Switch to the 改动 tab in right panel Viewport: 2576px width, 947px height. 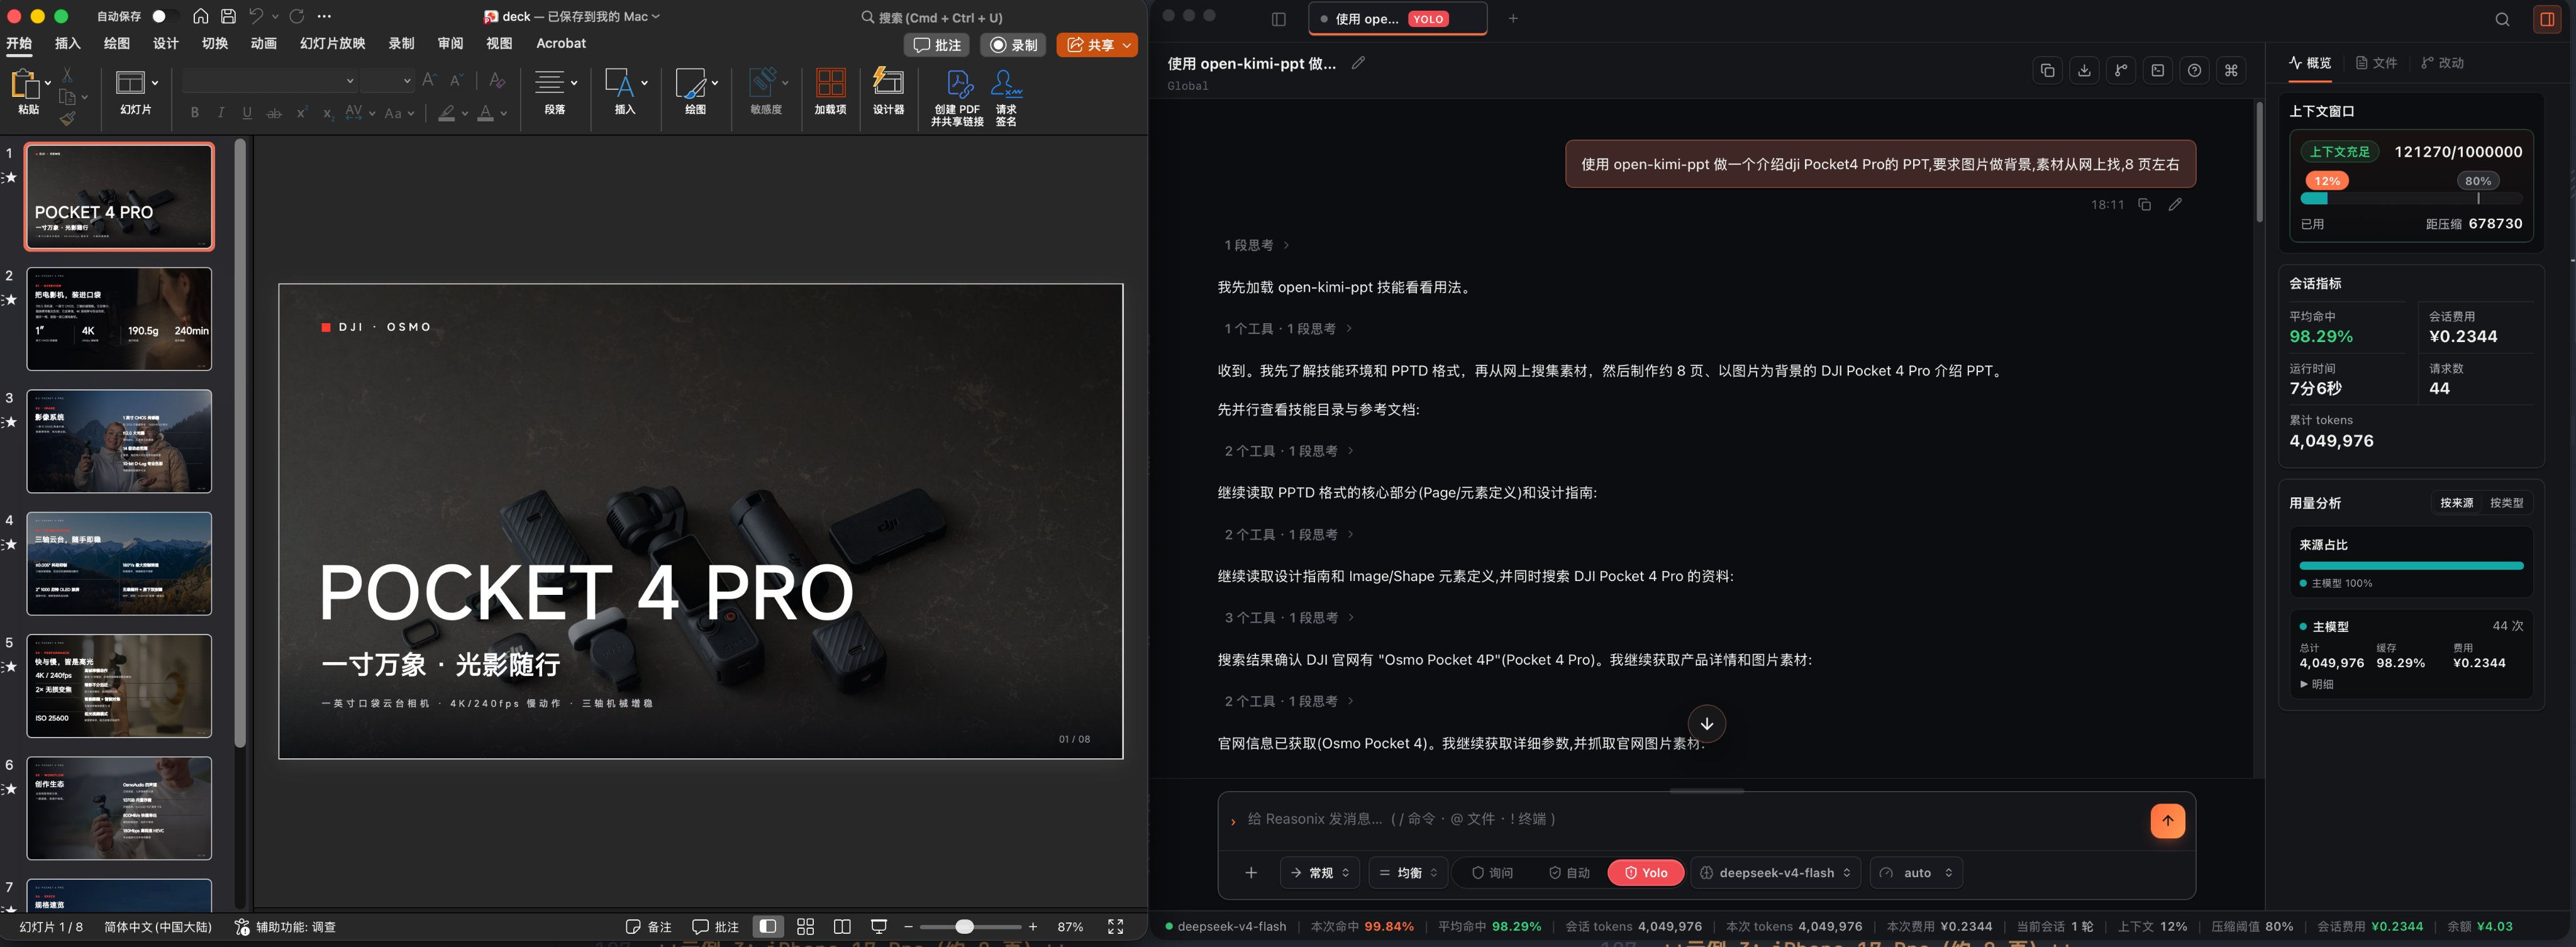pos(2442,63)
